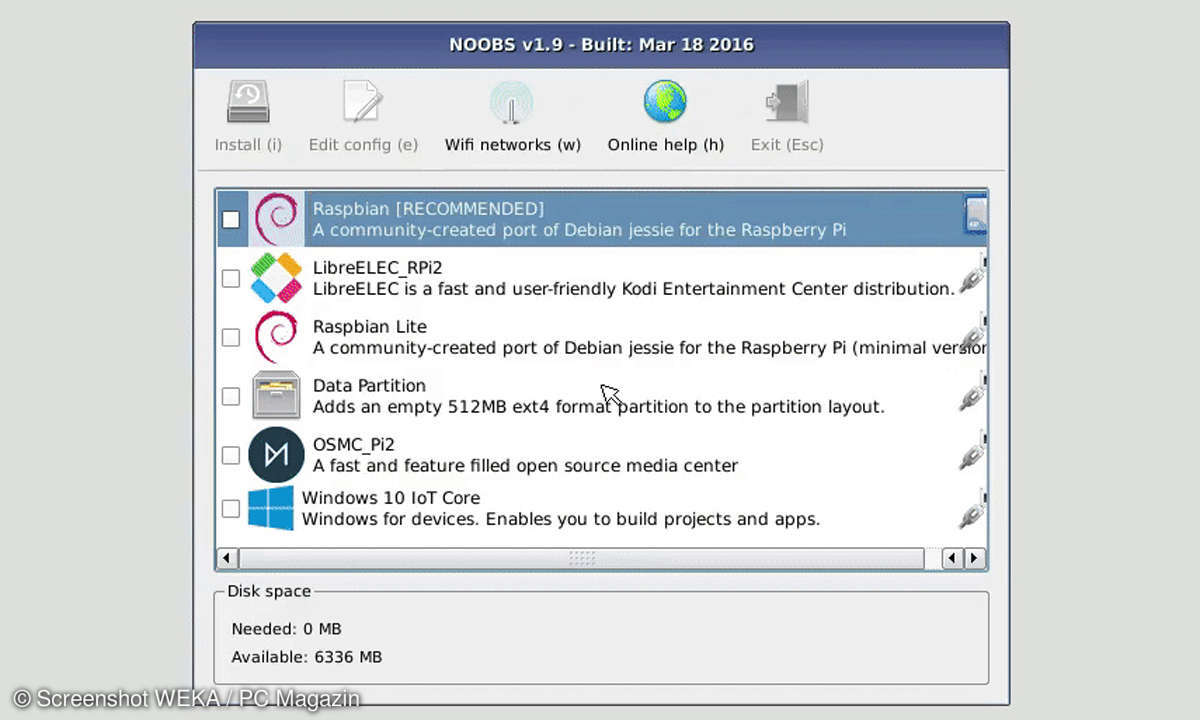This screenshot has width=1200, height=720.
Task: Toggle the Data Partition checkbox
Action: point(231,396)
